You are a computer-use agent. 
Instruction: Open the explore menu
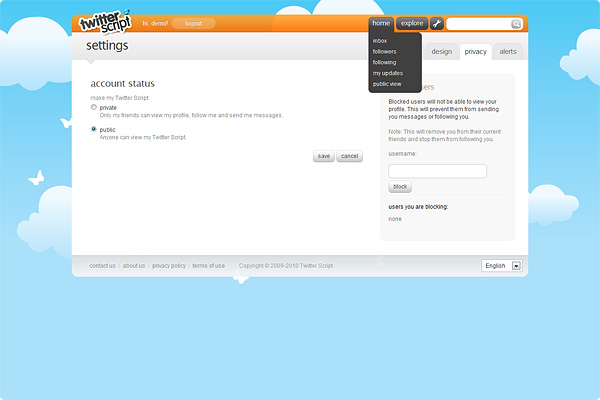coord(411,23)
